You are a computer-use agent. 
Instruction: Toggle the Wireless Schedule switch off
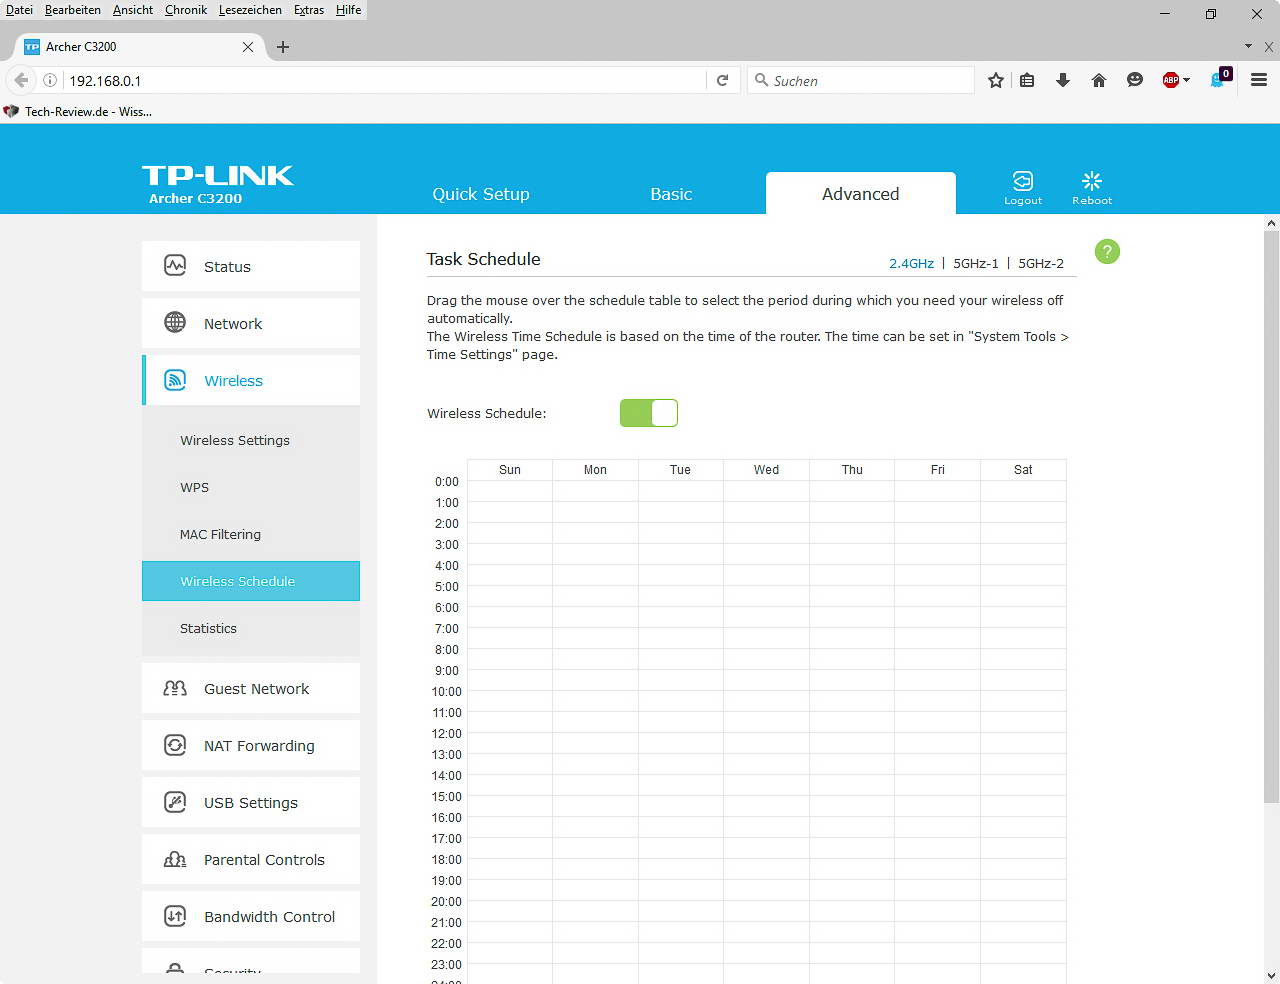coord(649,413)
